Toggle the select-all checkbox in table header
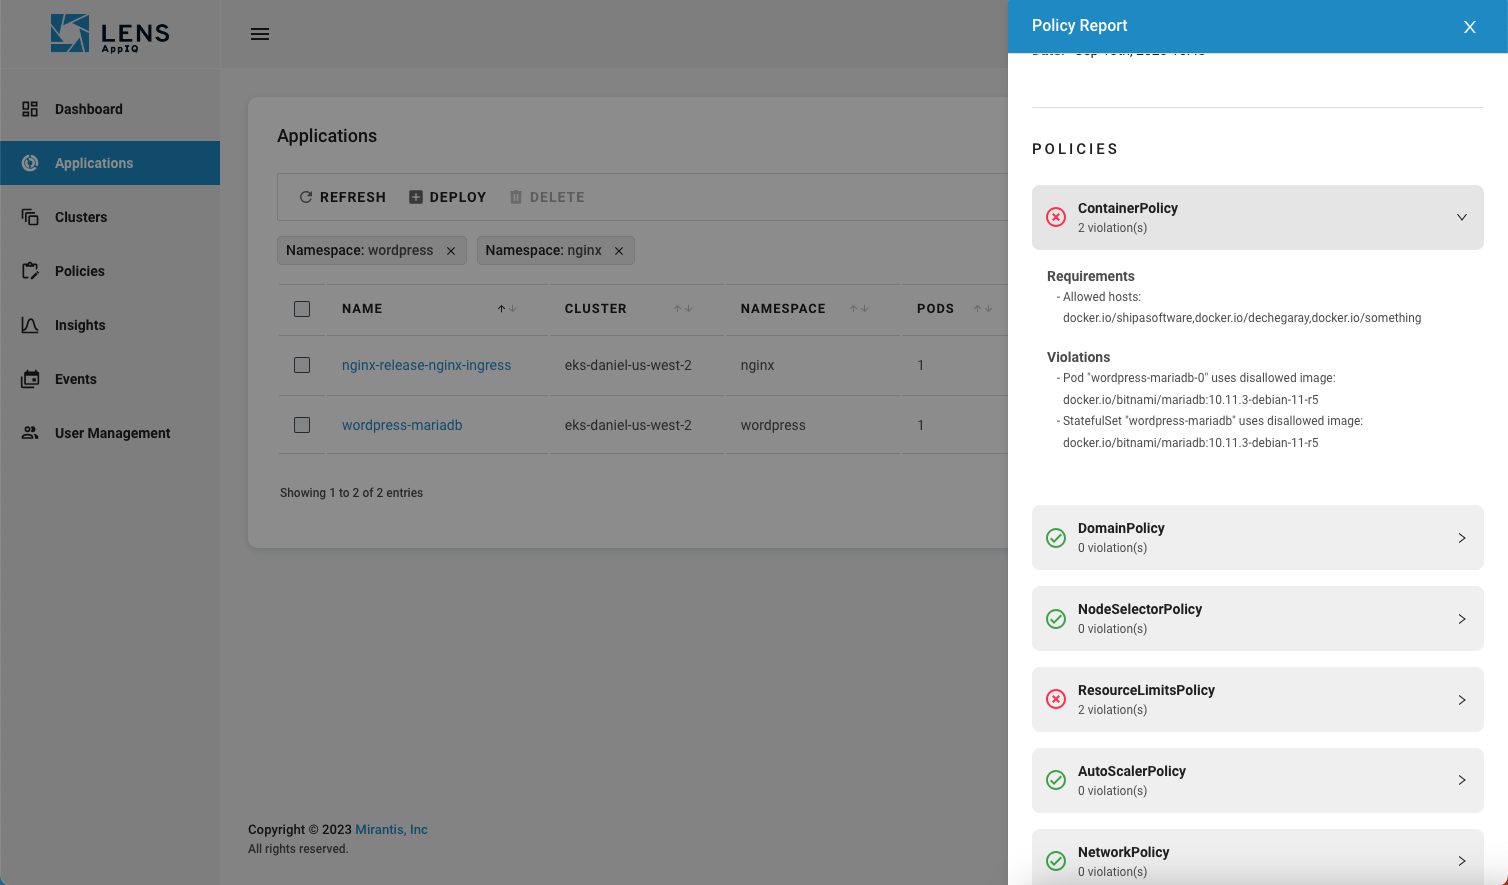This screenshot has height=885, width=1508. click(x=302, y=309)
